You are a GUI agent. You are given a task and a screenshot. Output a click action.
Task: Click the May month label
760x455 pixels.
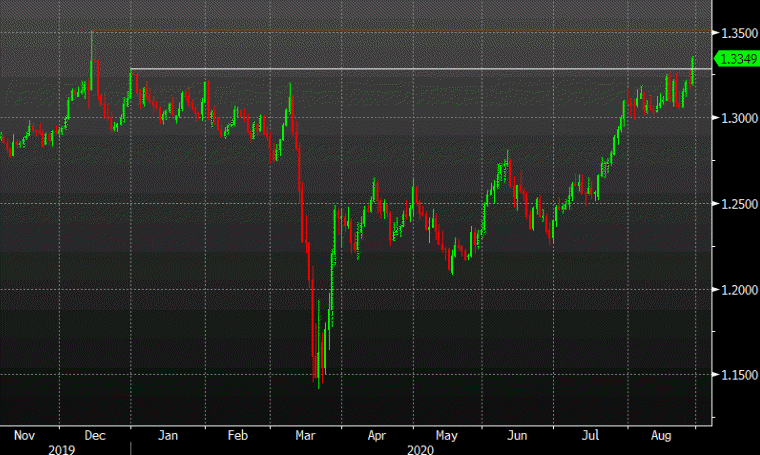click(x=446, y=435)
